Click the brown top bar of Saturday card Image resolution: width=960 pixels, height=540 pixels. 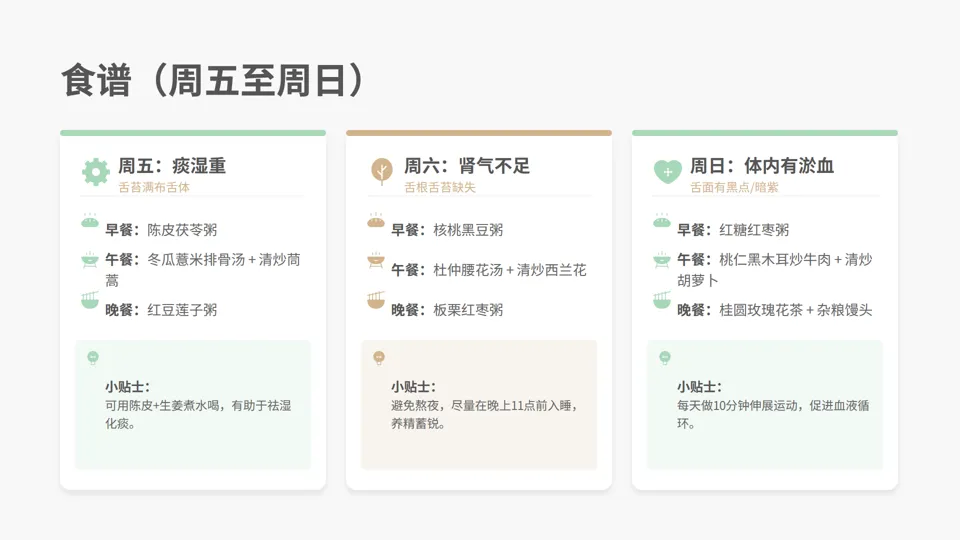[479, 133]
